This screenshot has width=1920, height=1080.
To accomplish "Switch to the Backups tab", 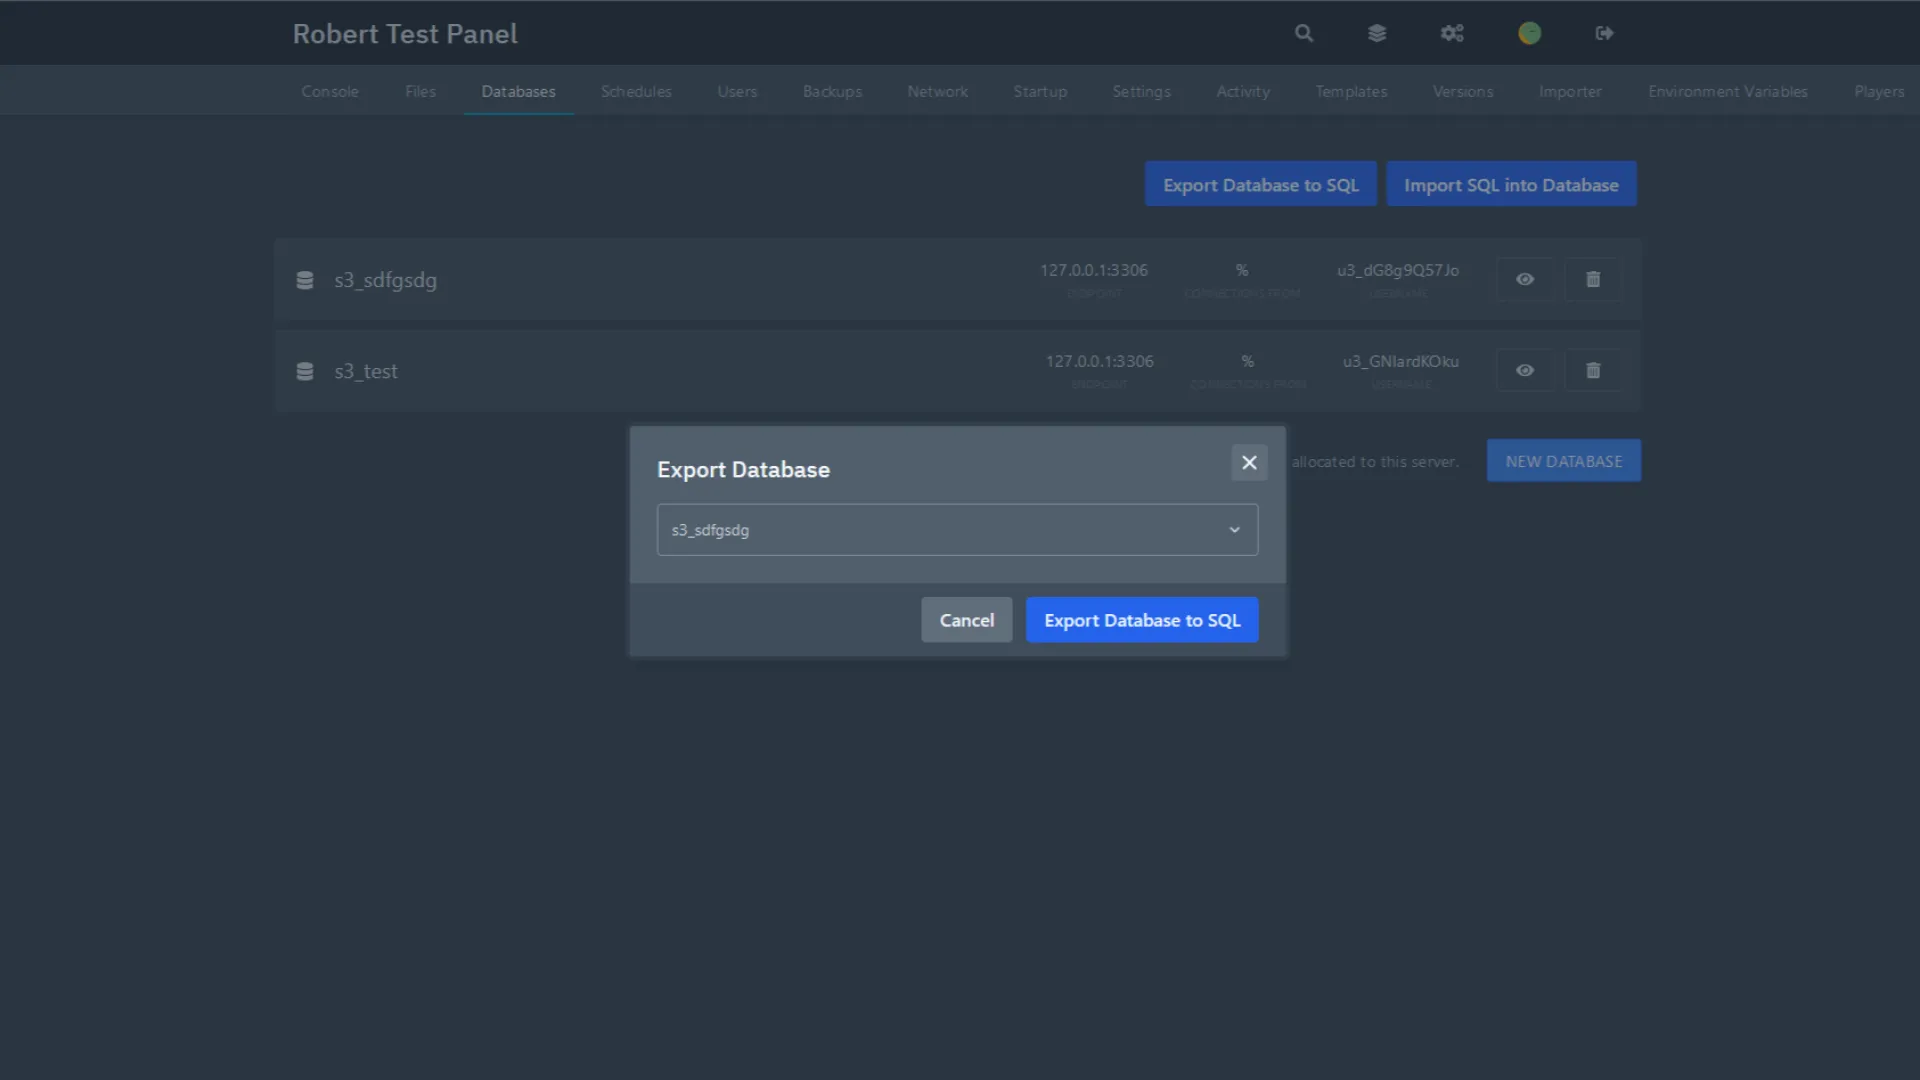I will point(831,91).
